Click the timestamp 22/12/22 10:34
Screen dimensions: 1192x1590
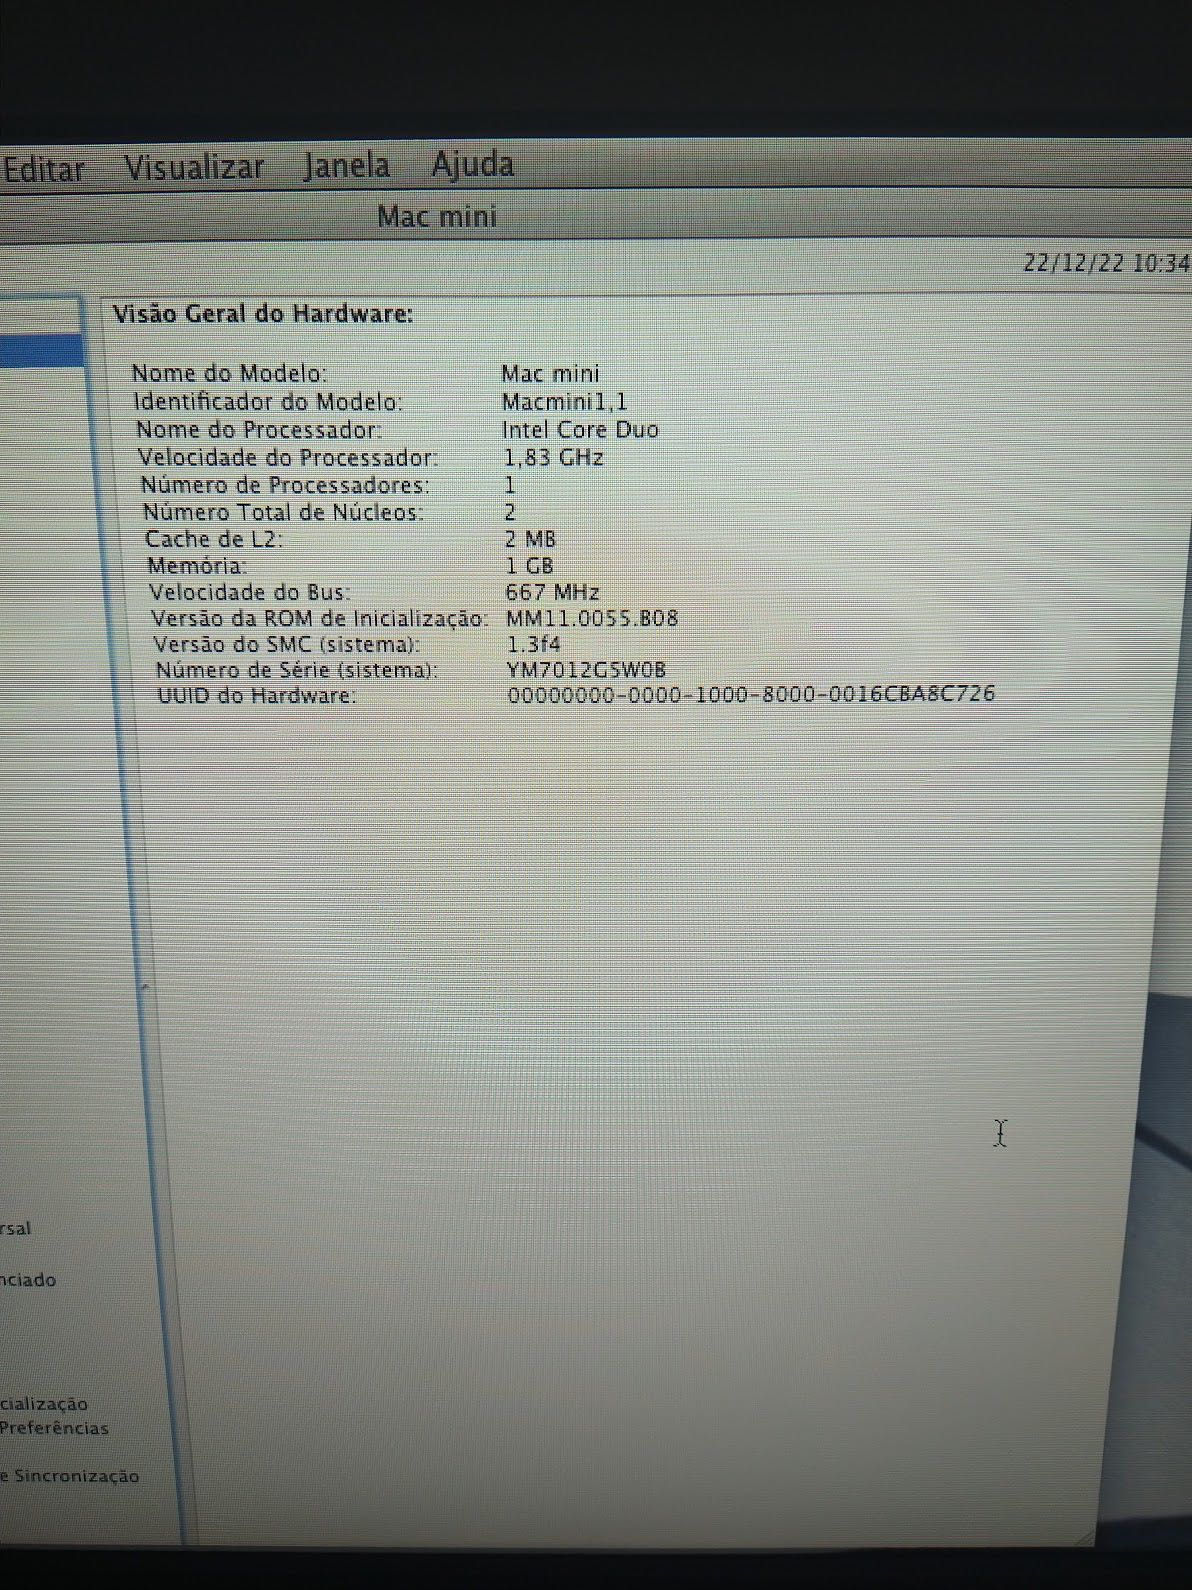coord(1106,263)
